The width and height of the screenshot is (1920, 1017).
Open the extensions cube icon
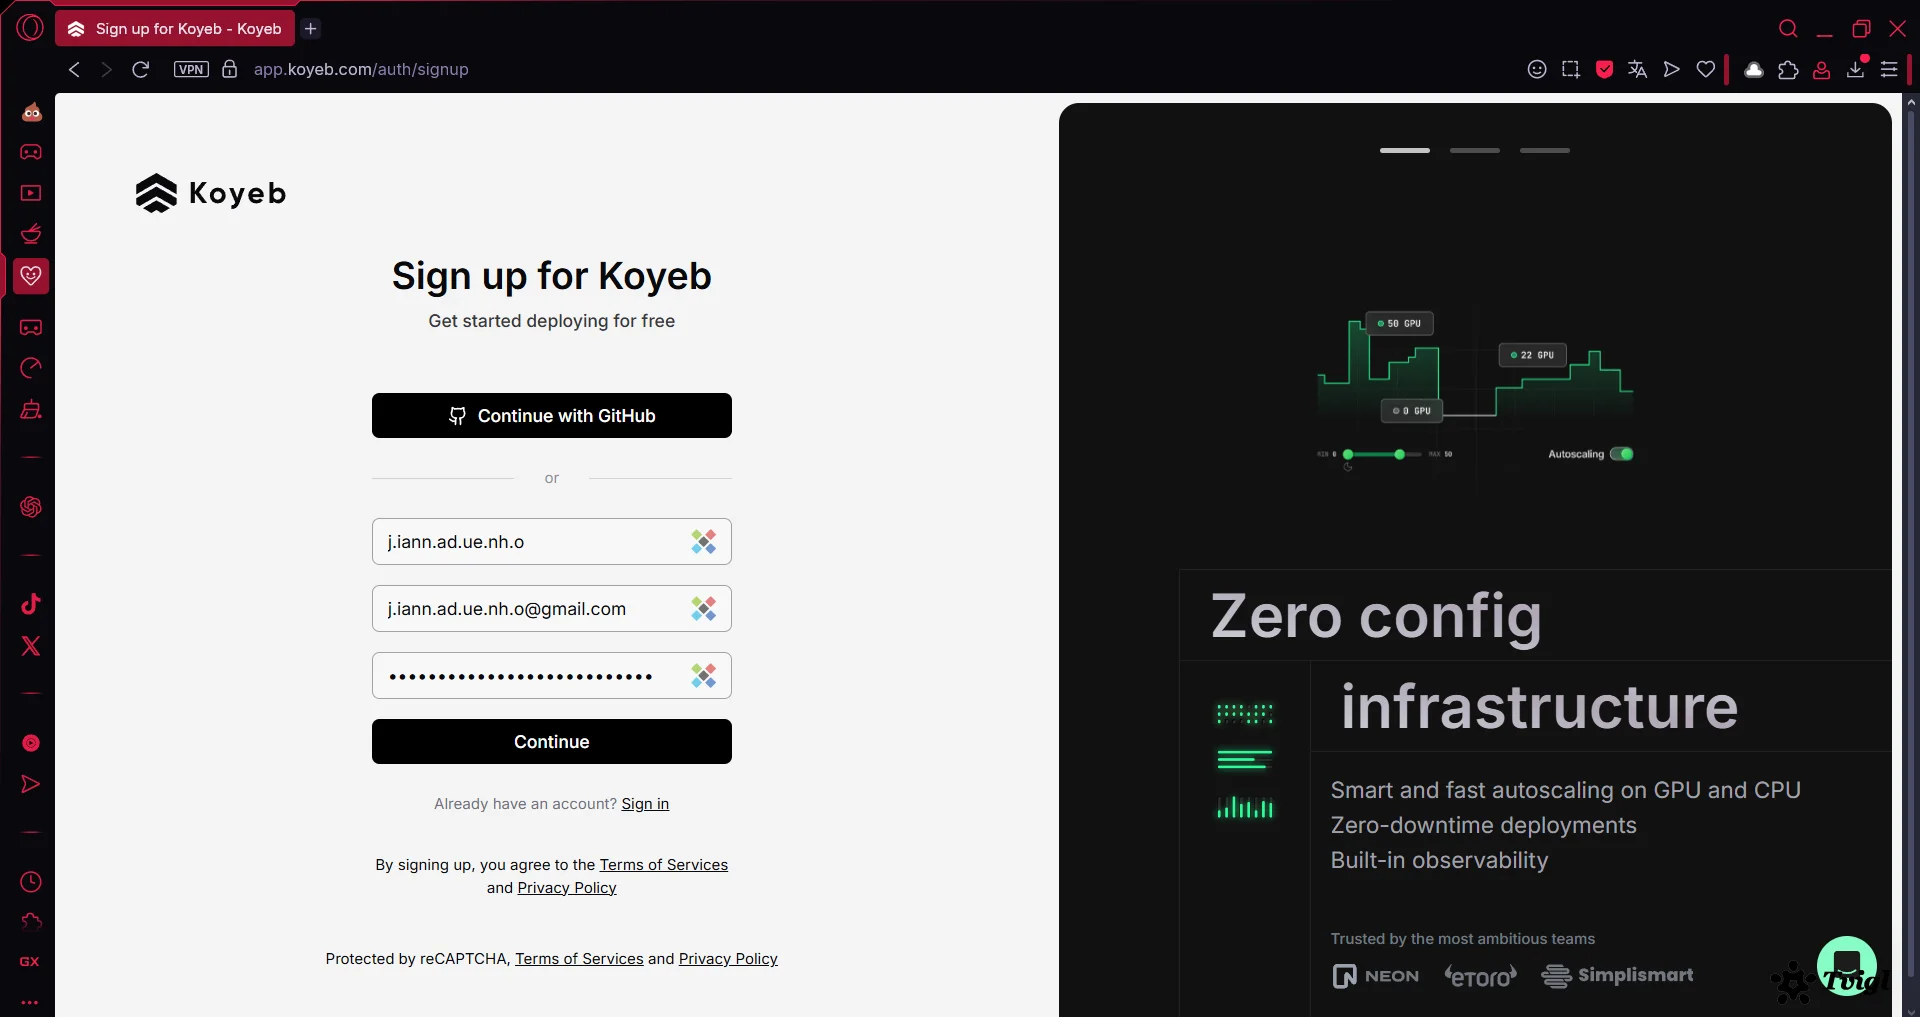[1788, 69]
